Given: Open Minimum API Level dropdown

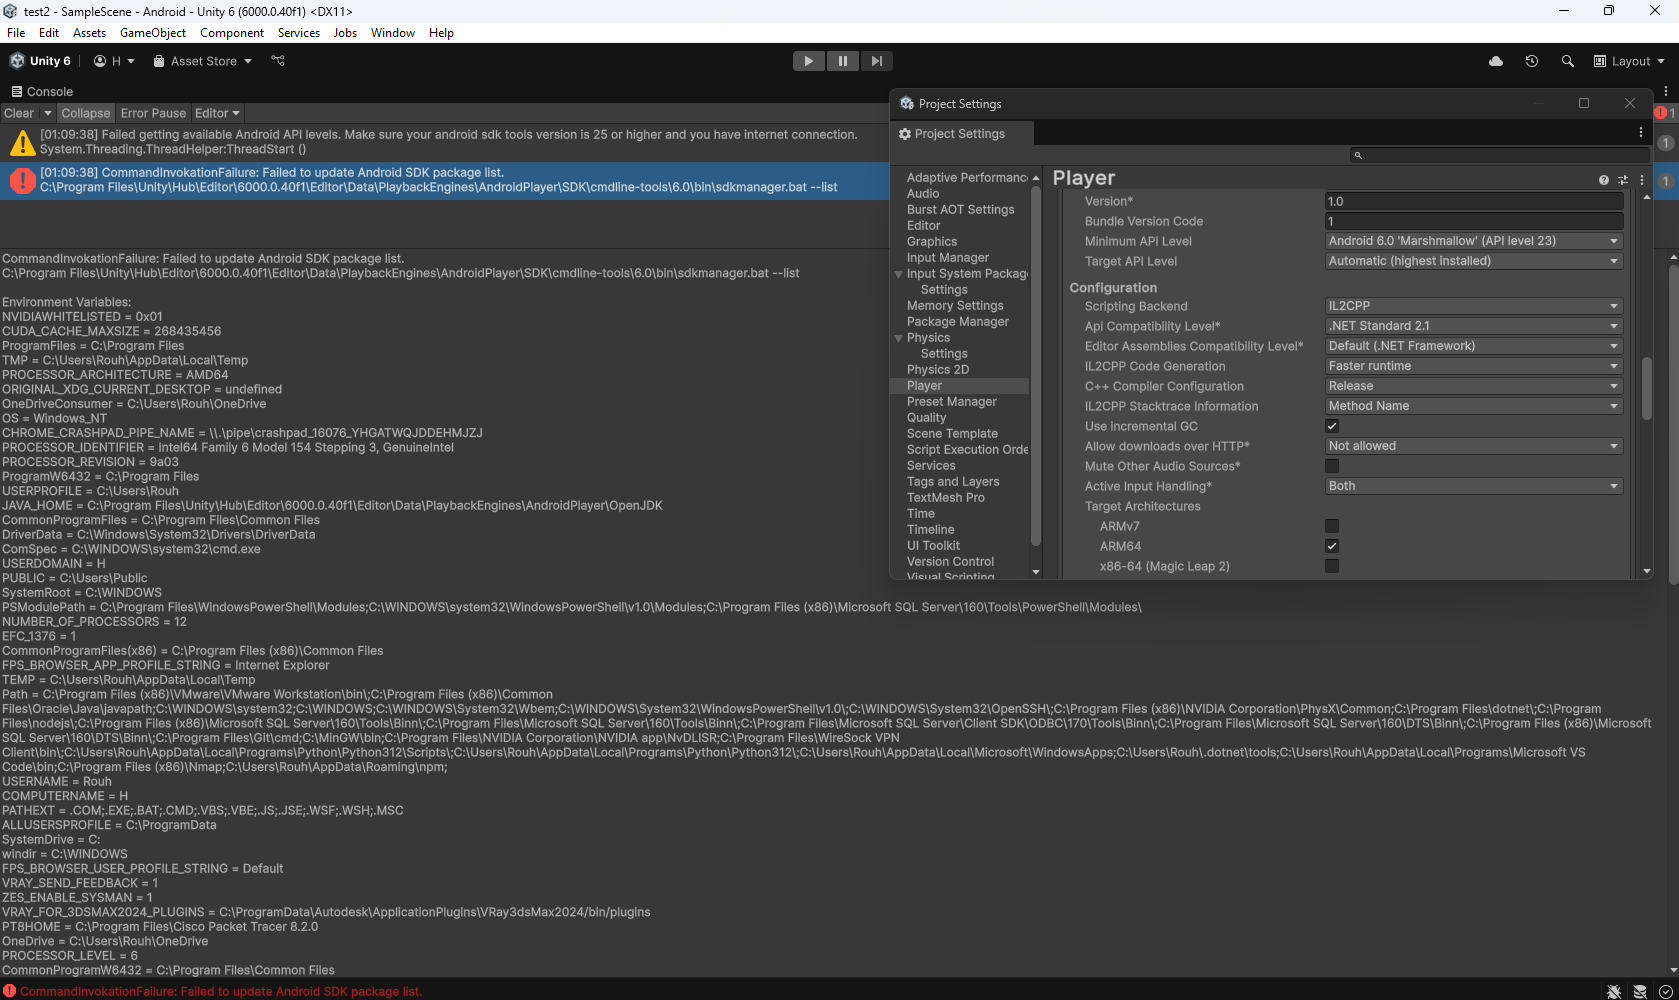Looking at the screenshot, I should (x=1473, y=241).
